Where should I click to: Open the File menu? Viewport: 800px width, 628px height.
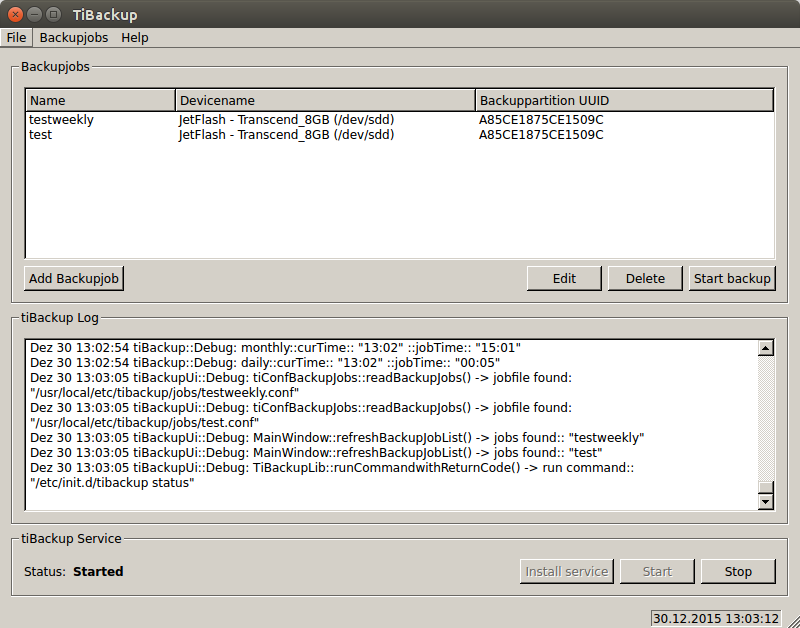pos(16,38)
